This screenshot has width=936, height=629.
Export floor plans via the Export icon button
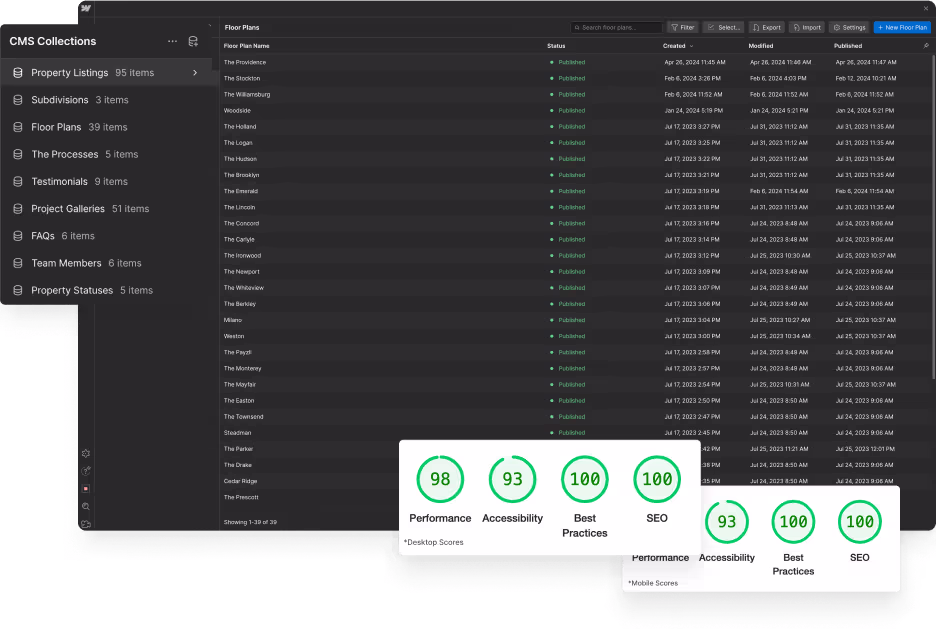point(766,27)
